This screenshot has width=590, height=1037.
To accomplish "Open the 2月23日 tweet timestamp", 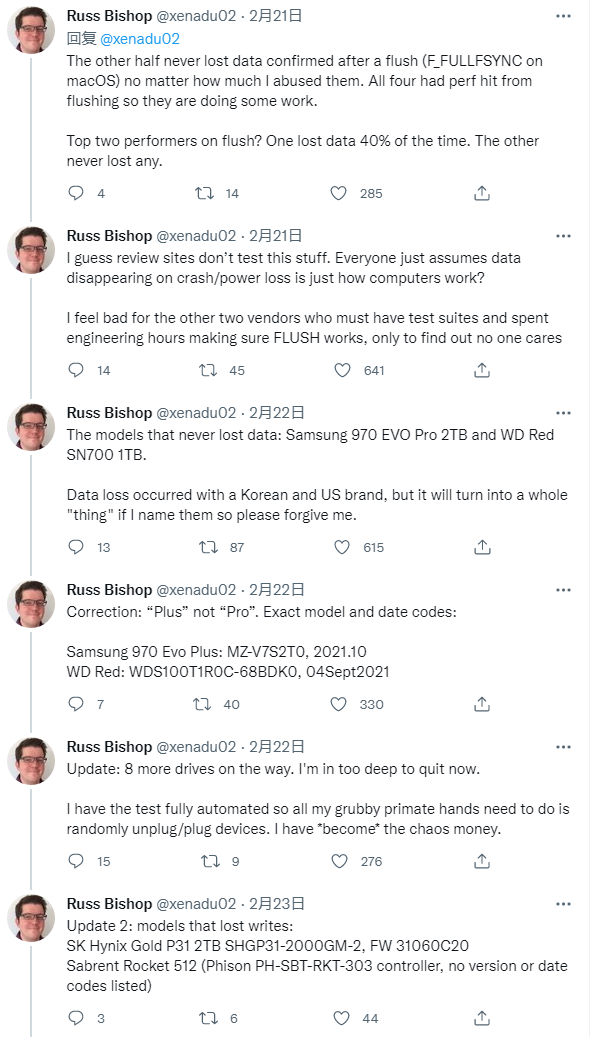I will click(276, 903).
